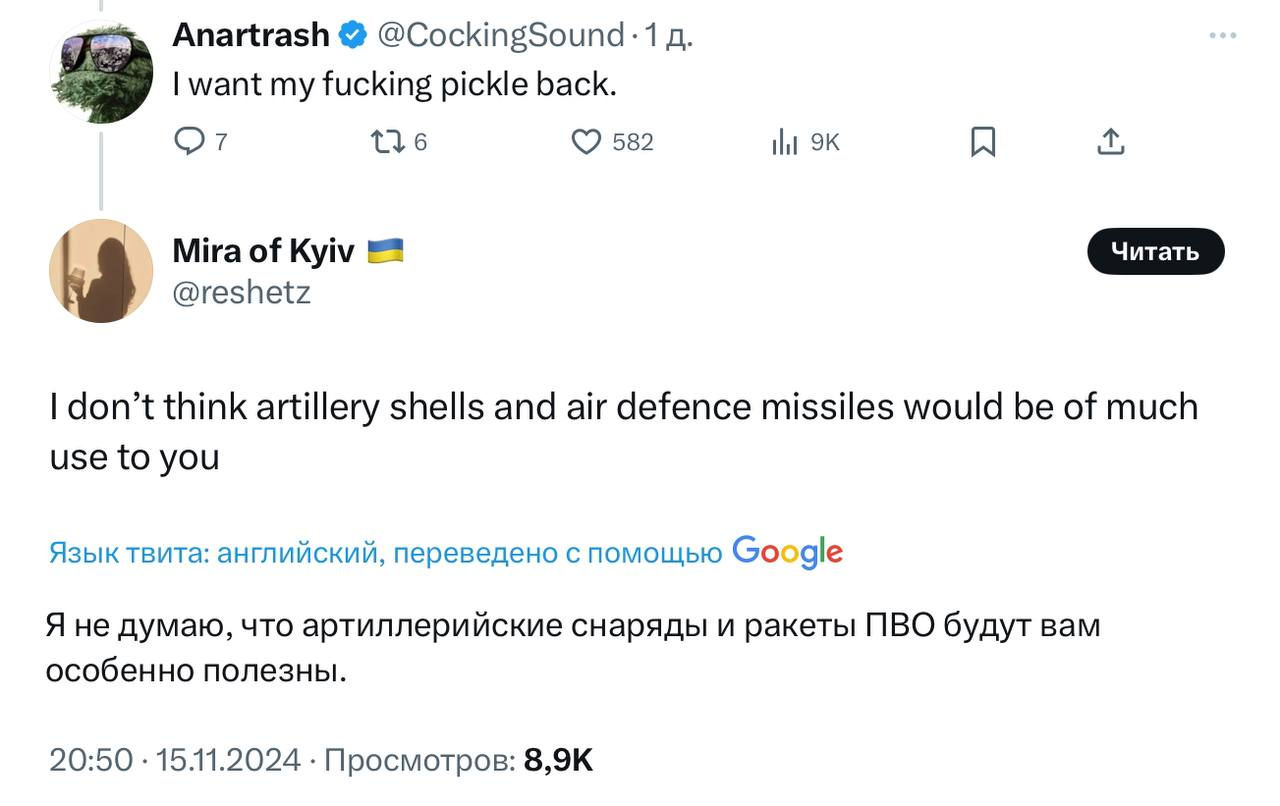The image size is (1280, 806).
Task: Click the 1 д. tweet age
Action: click(668, 36)
